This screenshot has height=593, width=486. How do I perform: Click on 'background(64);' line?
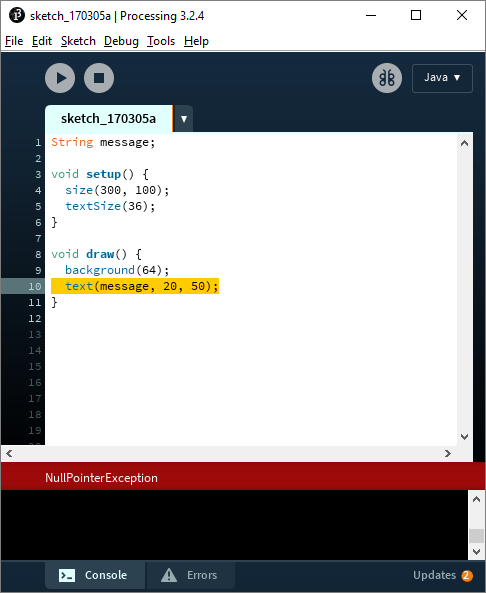point(117,270)
